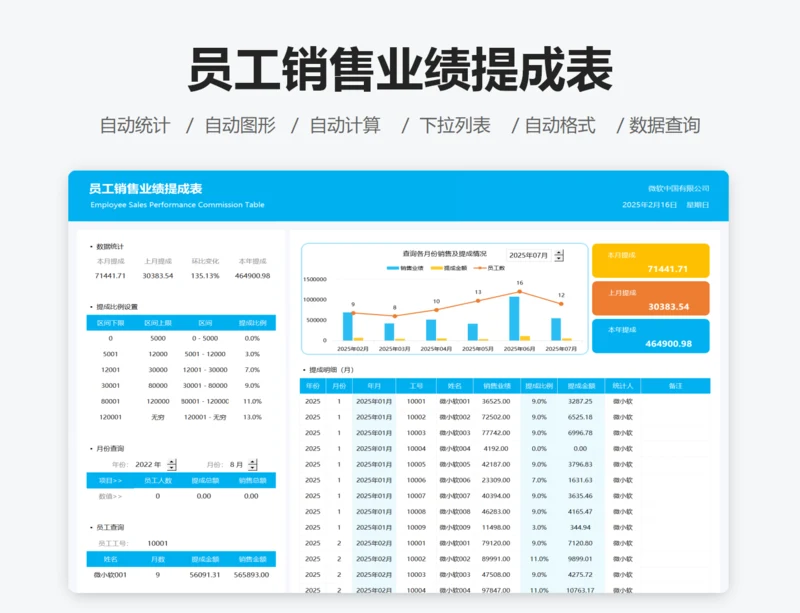The width and height of the screenshot is (800, 613).
Task: Select the tall blue bar for 2025年06月
Action: pyautogui.click(x=514, y=318)
